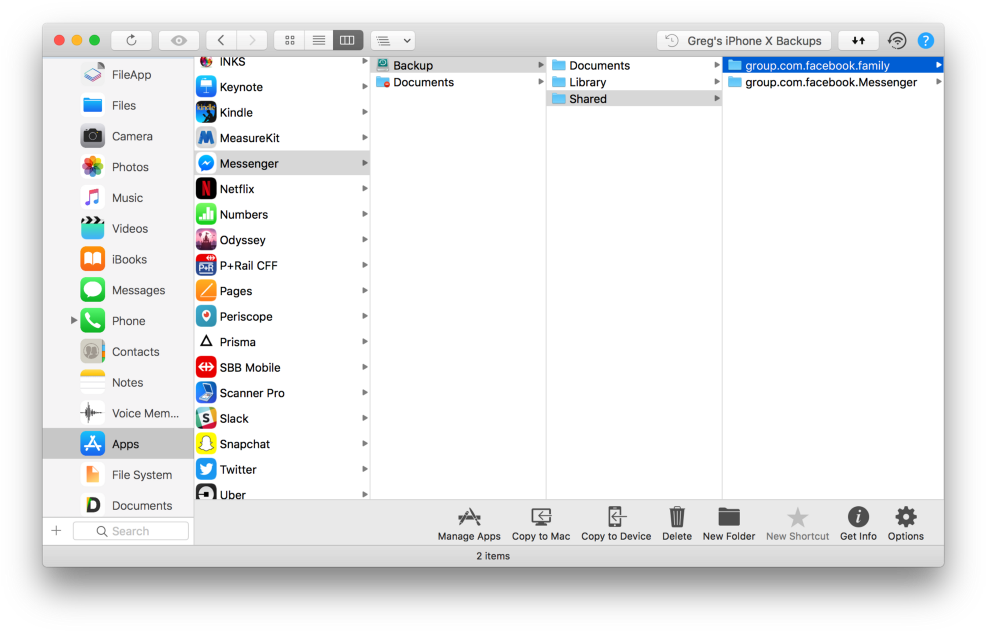Click the plus add button
Viewport: 986px width, 631px height.
pyautogui.click(x=56, y=531)
